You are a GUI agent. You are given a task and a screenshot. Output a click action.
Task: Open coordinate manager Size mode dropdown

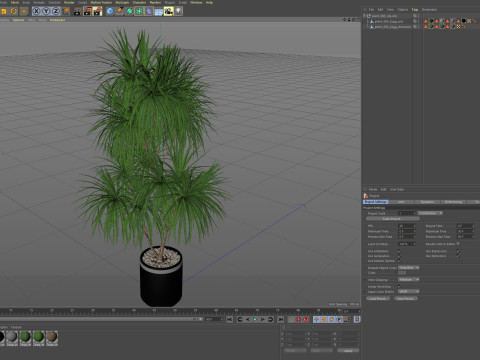321,350
